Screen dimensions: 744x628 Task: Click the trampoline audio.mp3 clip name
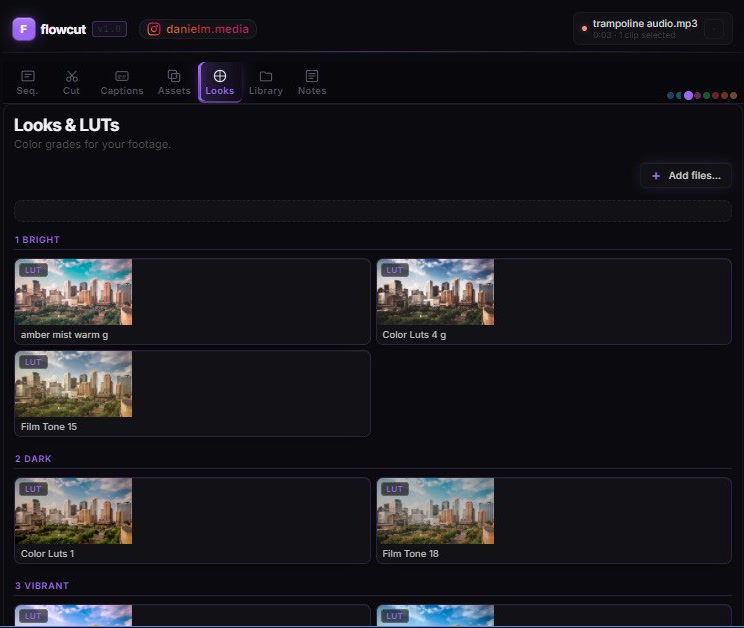coord(645,23)
